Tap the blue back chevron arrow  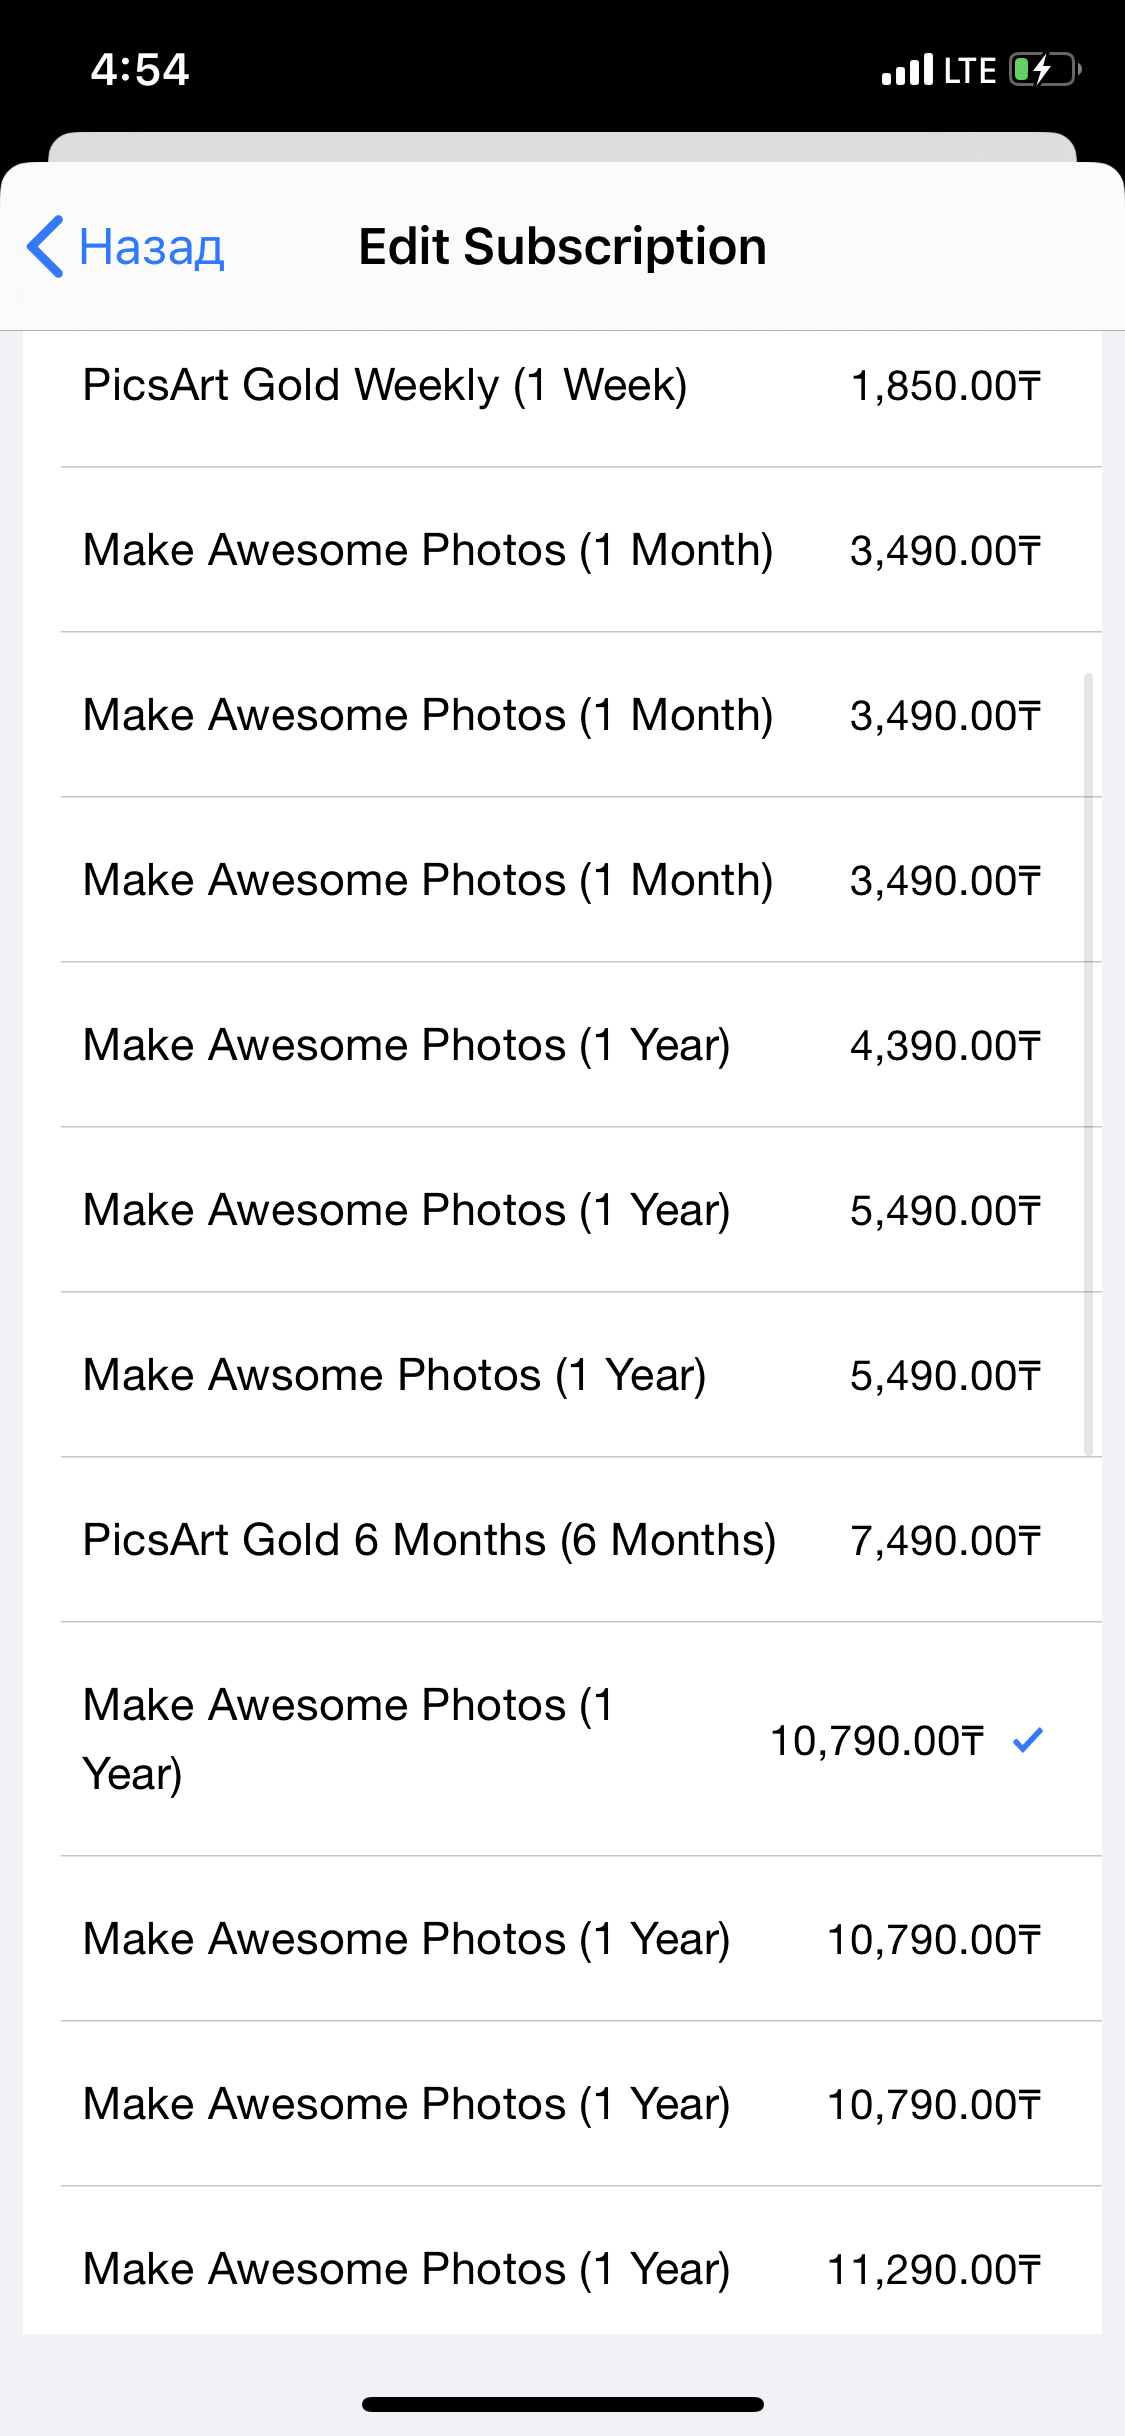click(x=46, y=246)
